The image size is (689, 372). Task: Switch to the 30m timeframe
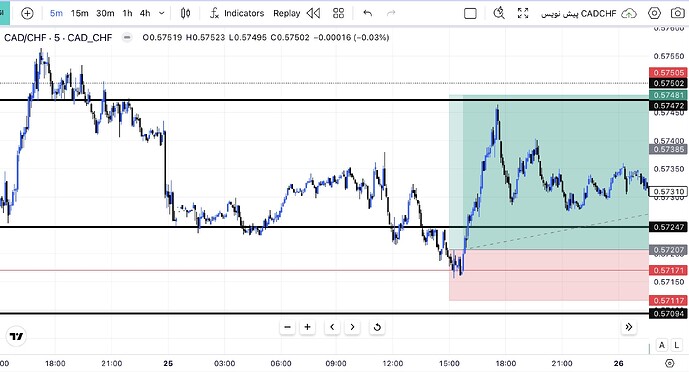pos(105,13)
